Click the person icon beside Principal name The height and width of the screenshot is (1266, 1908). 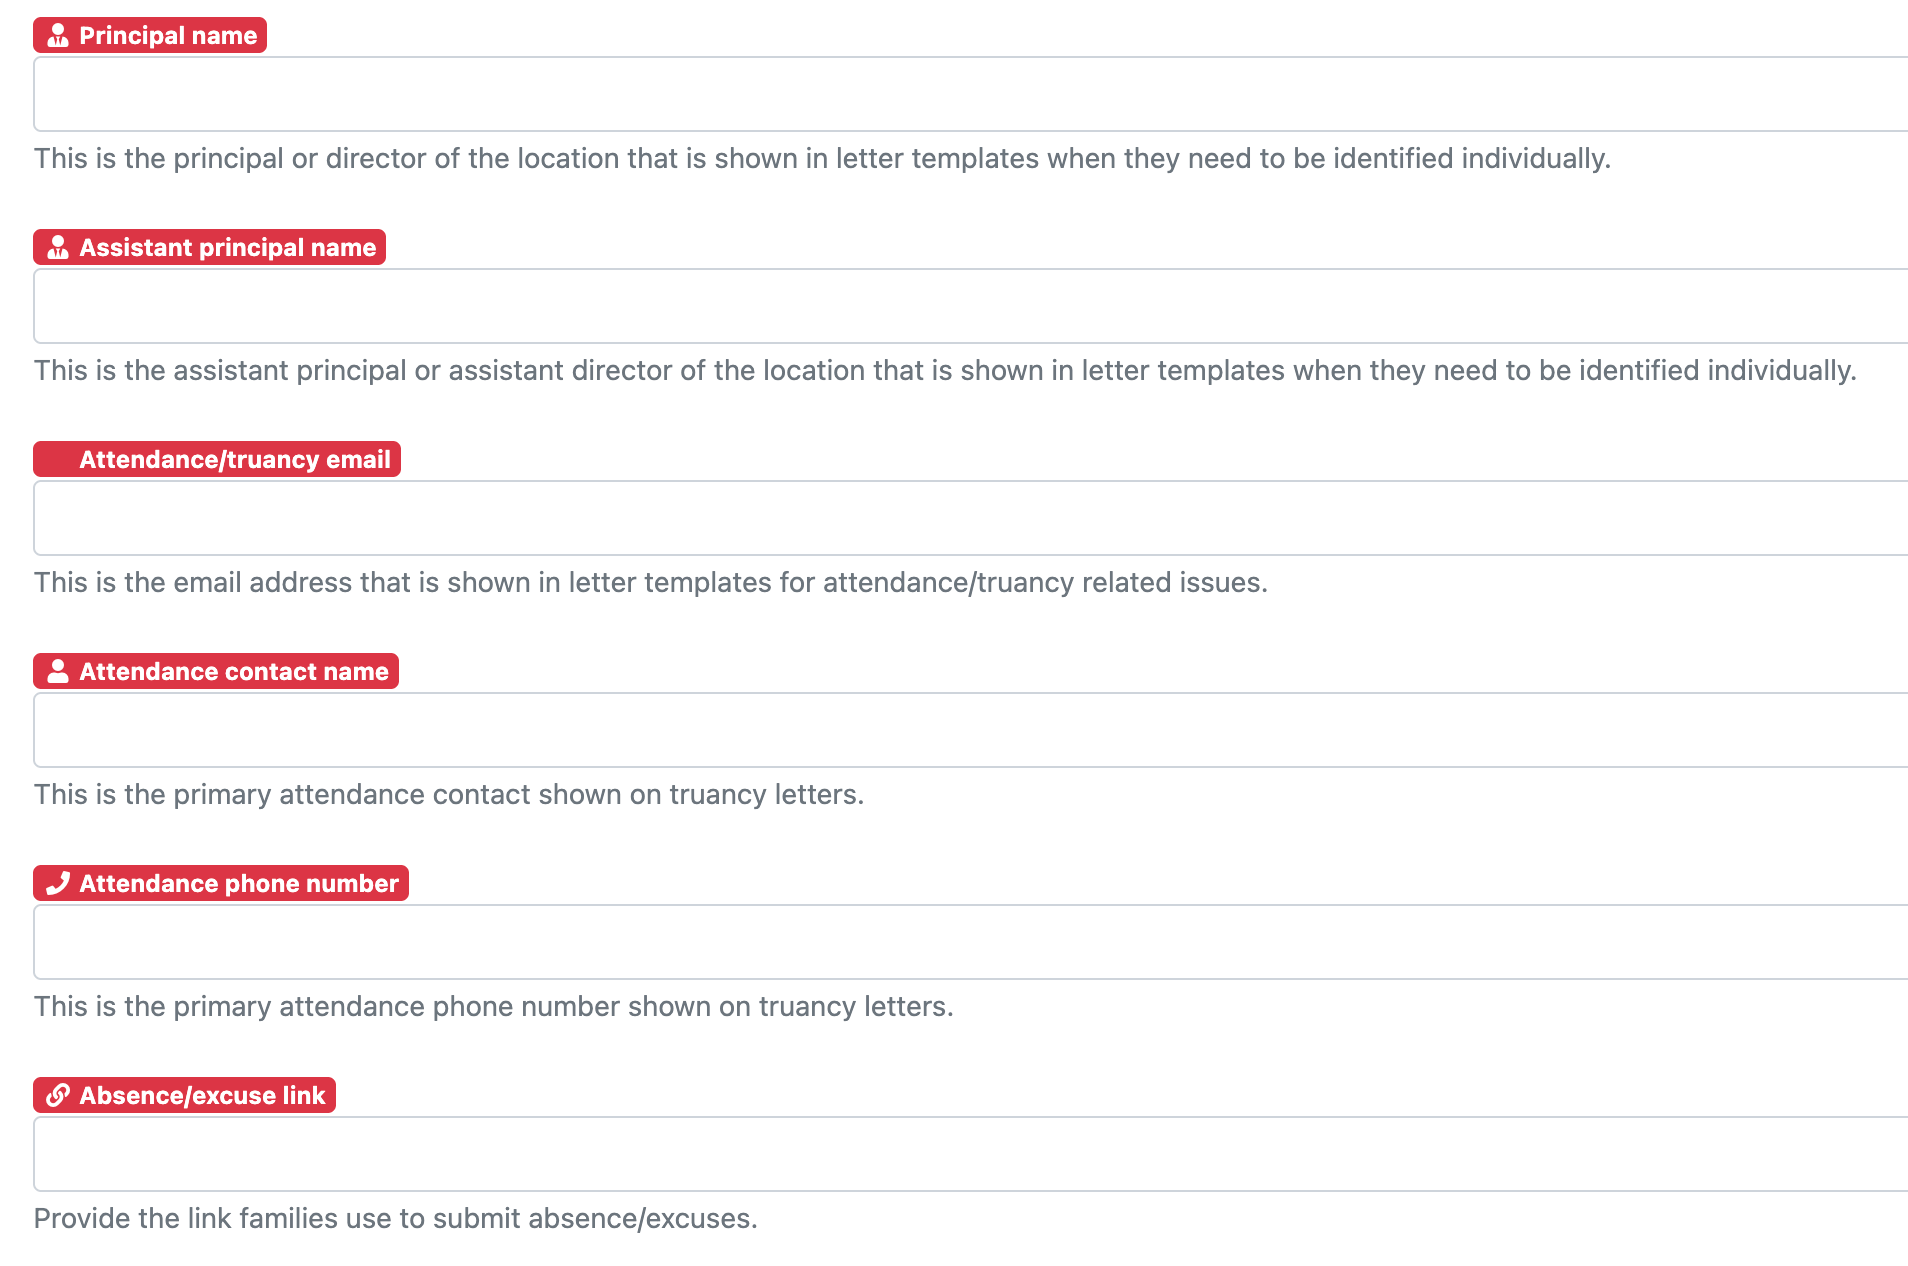(x=58, y=36)
